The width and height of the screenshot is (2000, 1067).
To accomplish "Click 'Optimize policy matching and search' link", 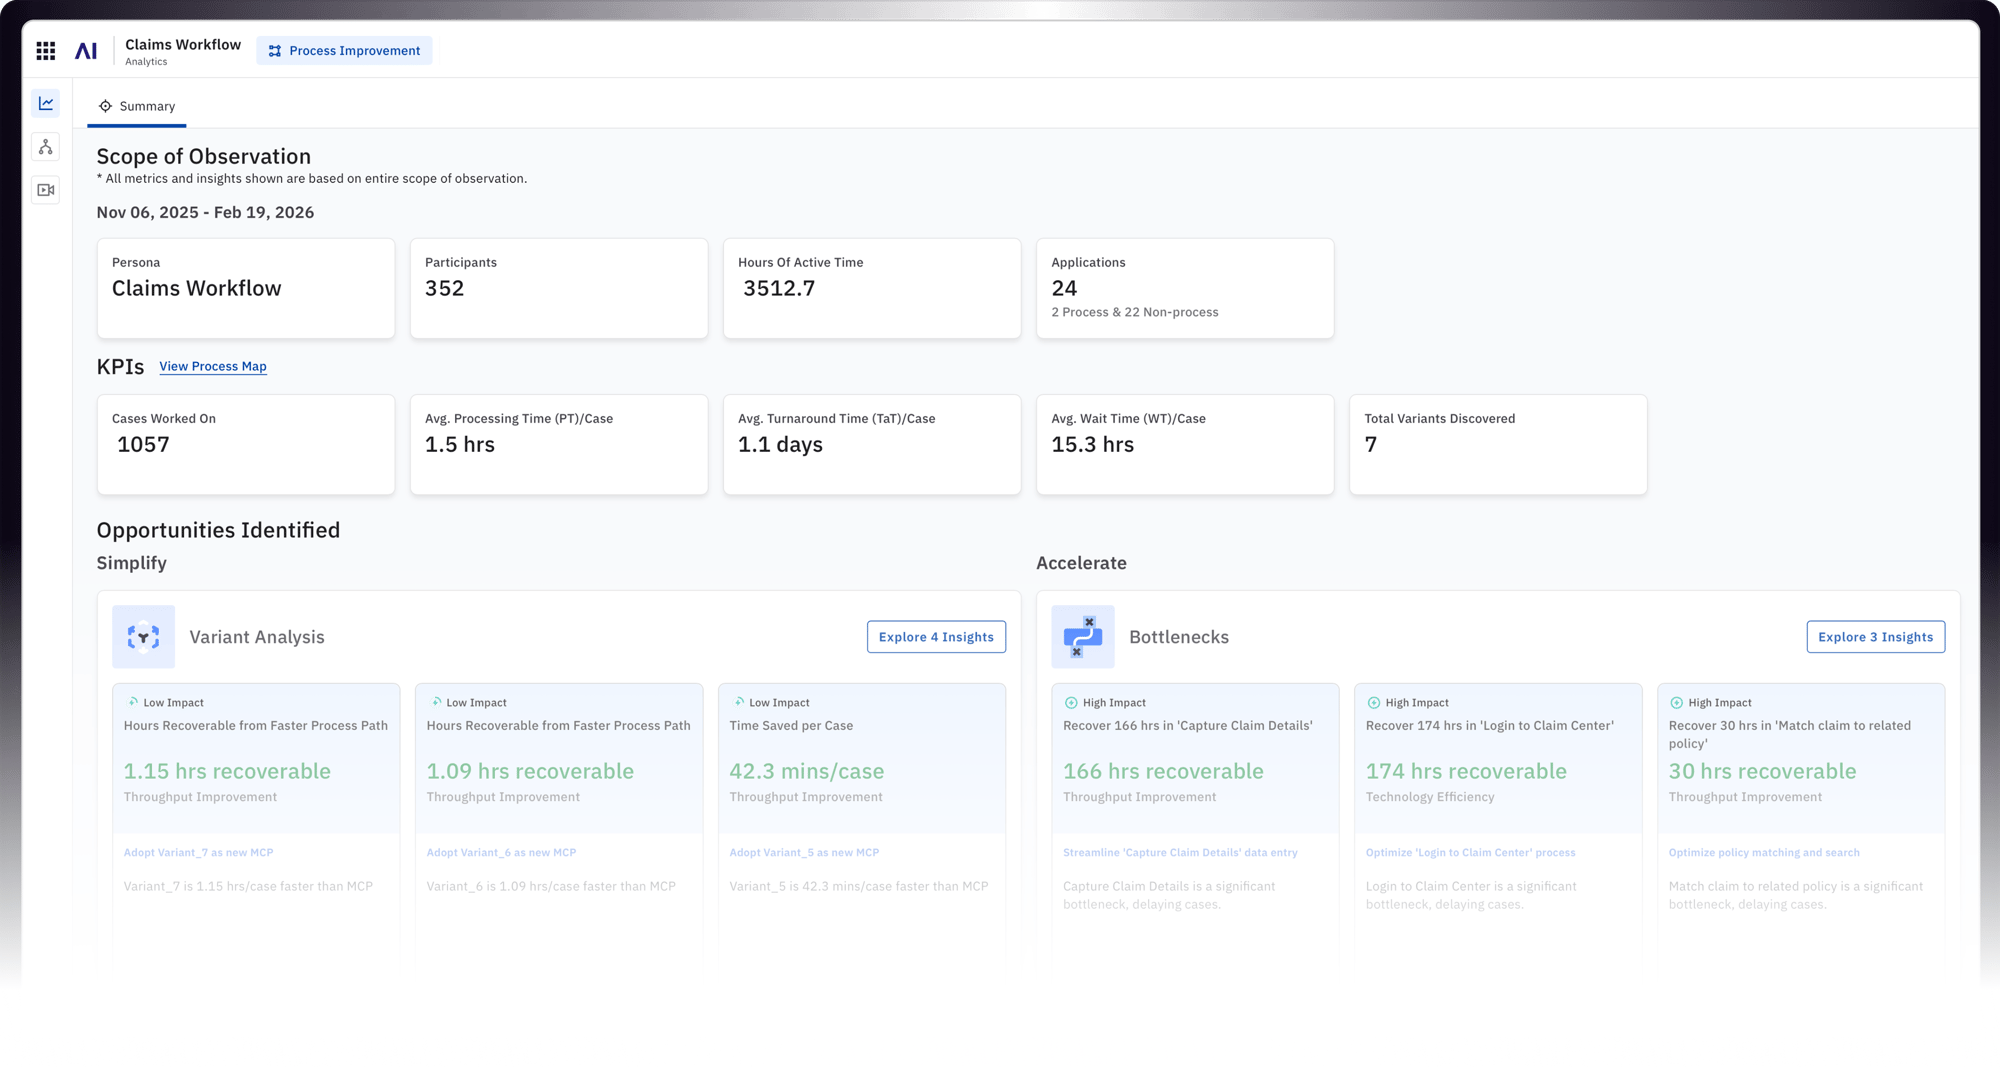I will tap(1763, 852).
